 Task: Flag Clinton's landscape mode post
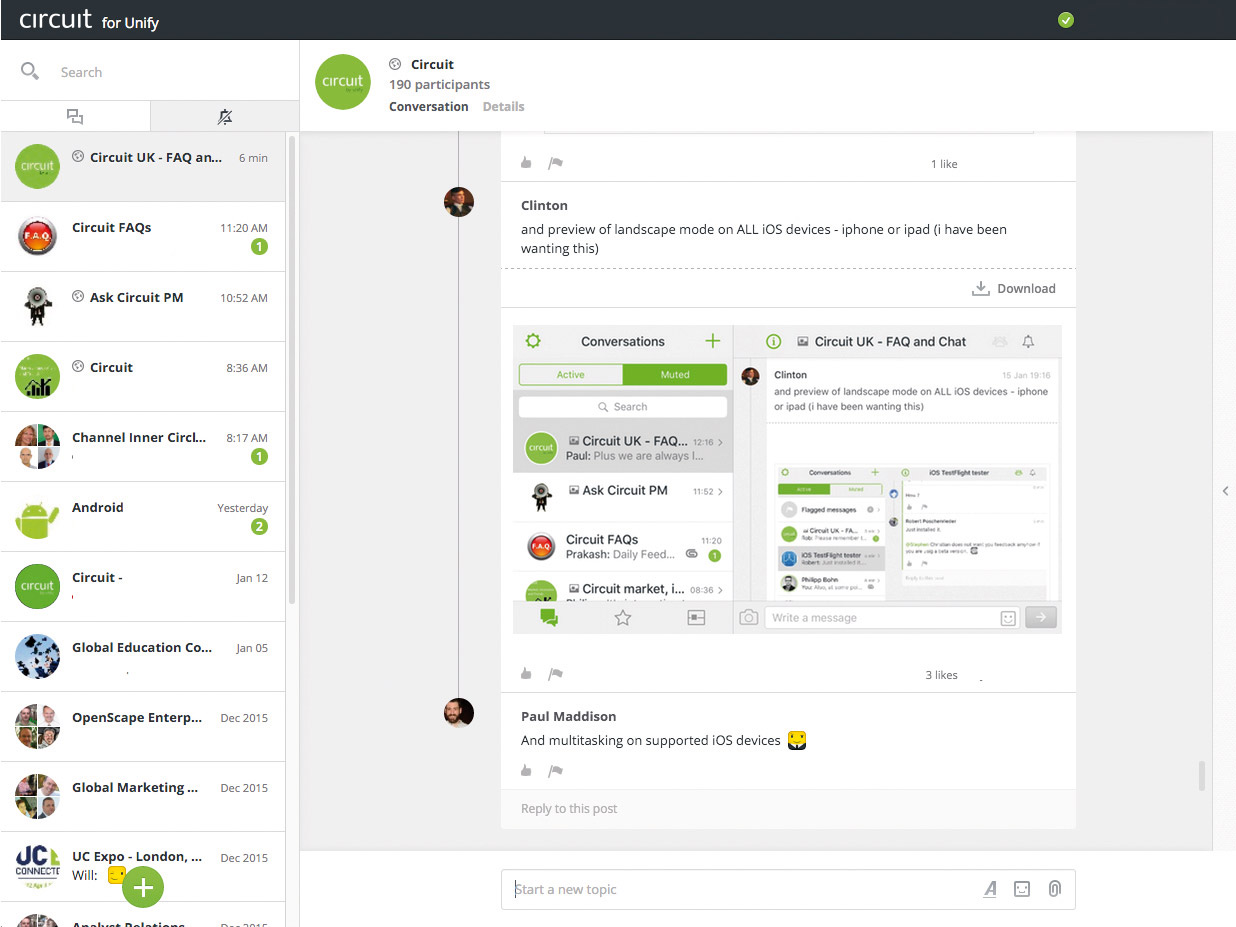pyautogui.click(x=556, y=674)
